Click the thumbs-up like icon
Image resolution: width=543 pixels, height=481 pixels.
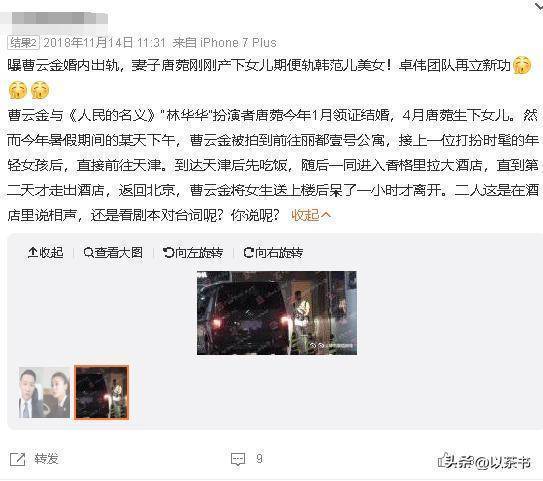click(444, 459)
